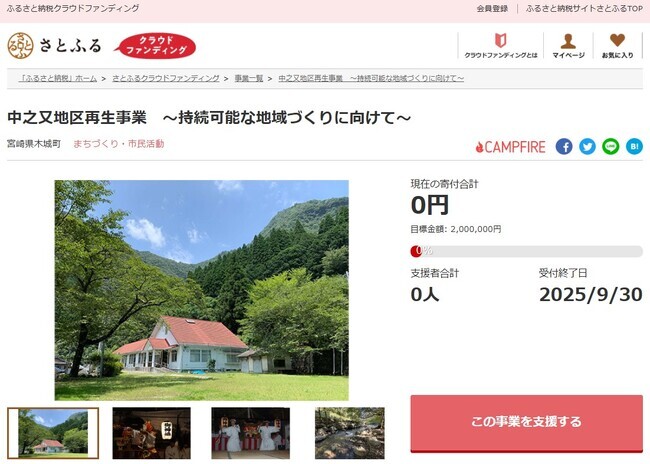Open さとふるクラウドファンディング breadcrumb link
Image resolution: width=650 pixels, height=464 pixels.
(166, 78)
